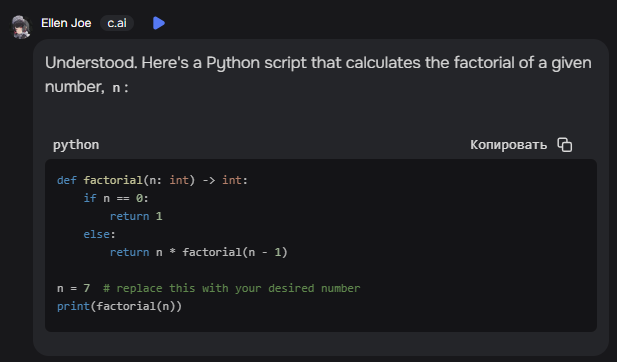
Task: Click the 'n = 7' assignment in code
Action: (x=74, y=288)
